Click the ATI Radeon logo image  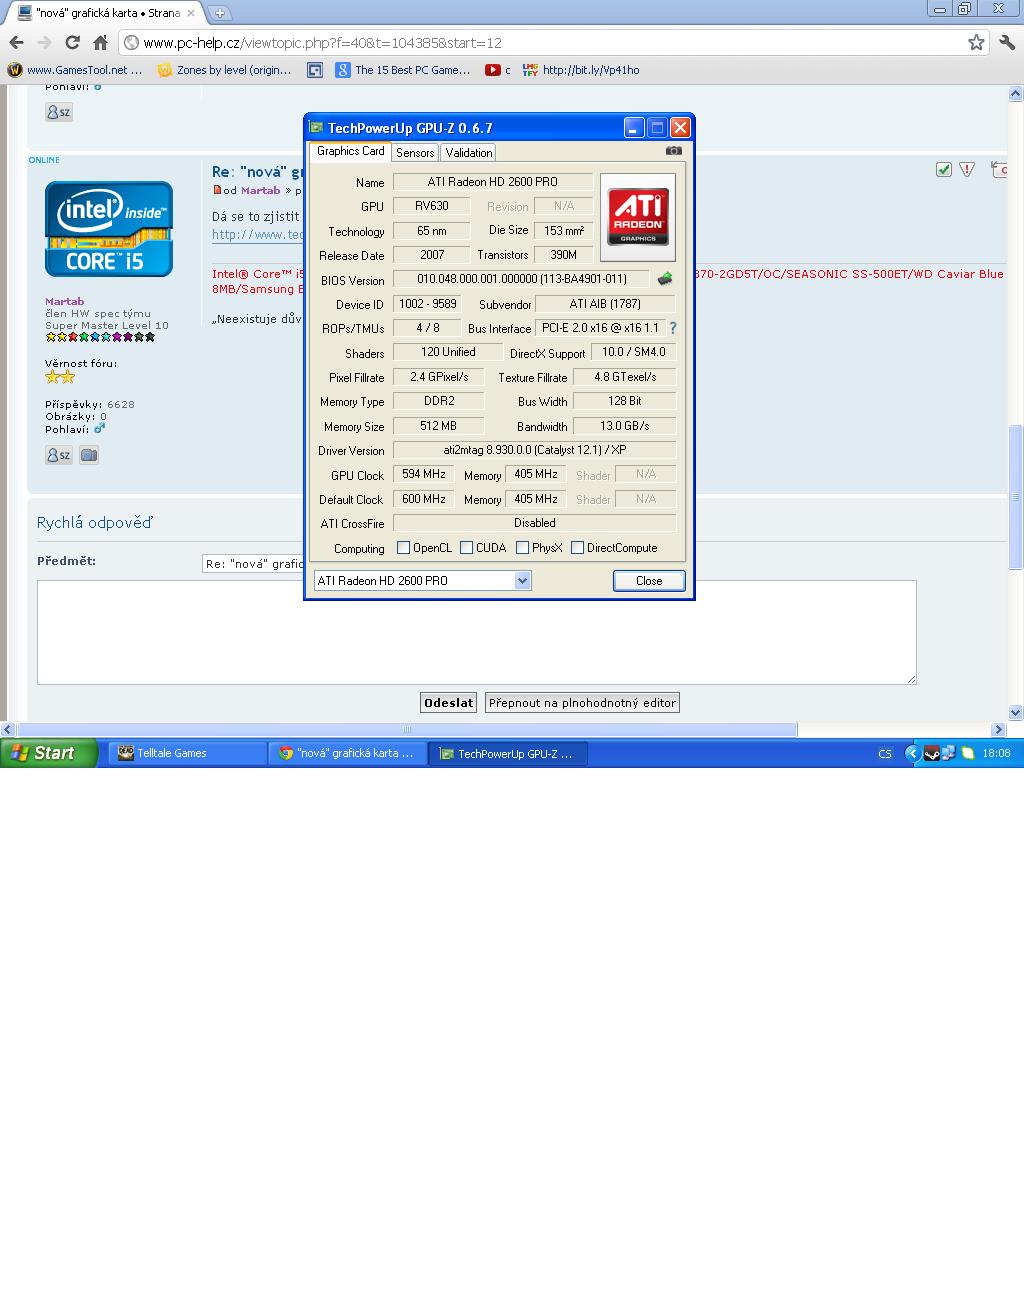tap(638, 218)
